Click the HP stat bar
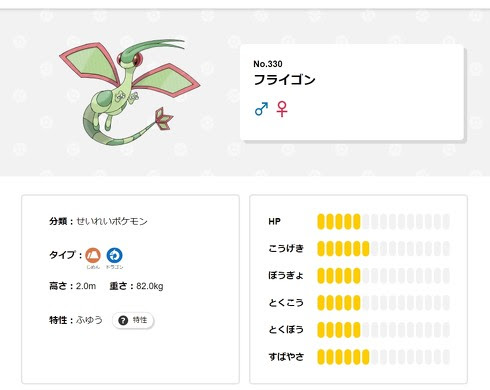 [383, 222]
